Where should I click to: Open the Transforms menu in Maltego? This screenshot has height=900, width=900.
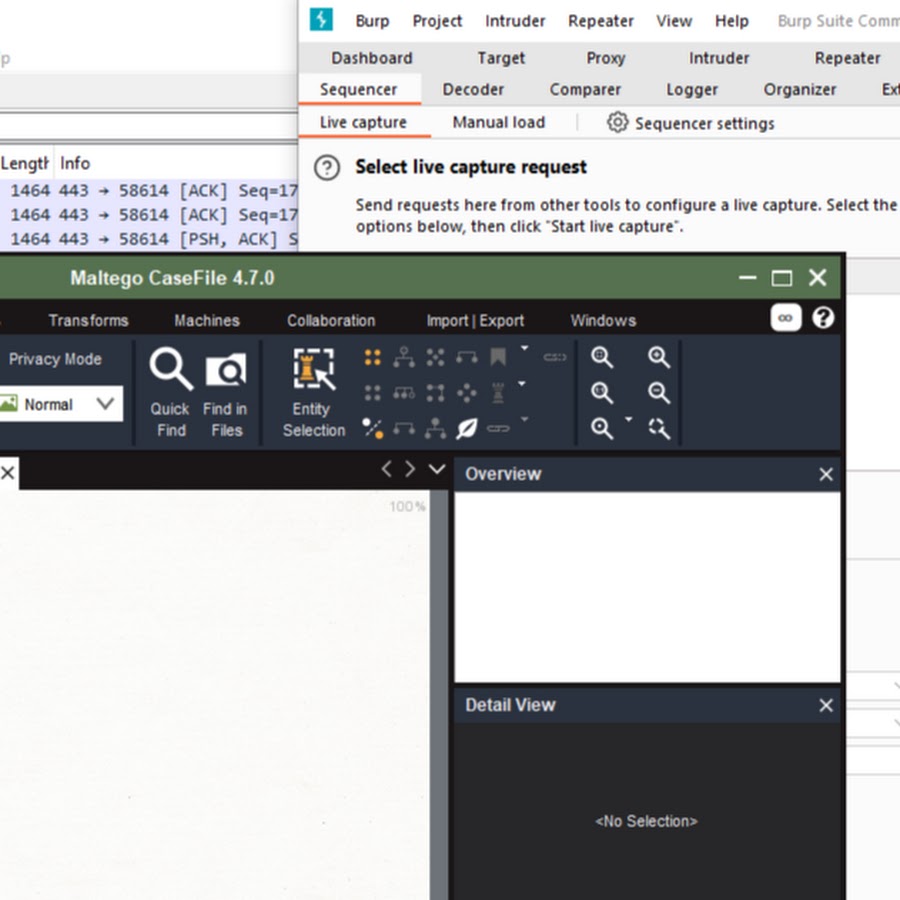[88, 320]
